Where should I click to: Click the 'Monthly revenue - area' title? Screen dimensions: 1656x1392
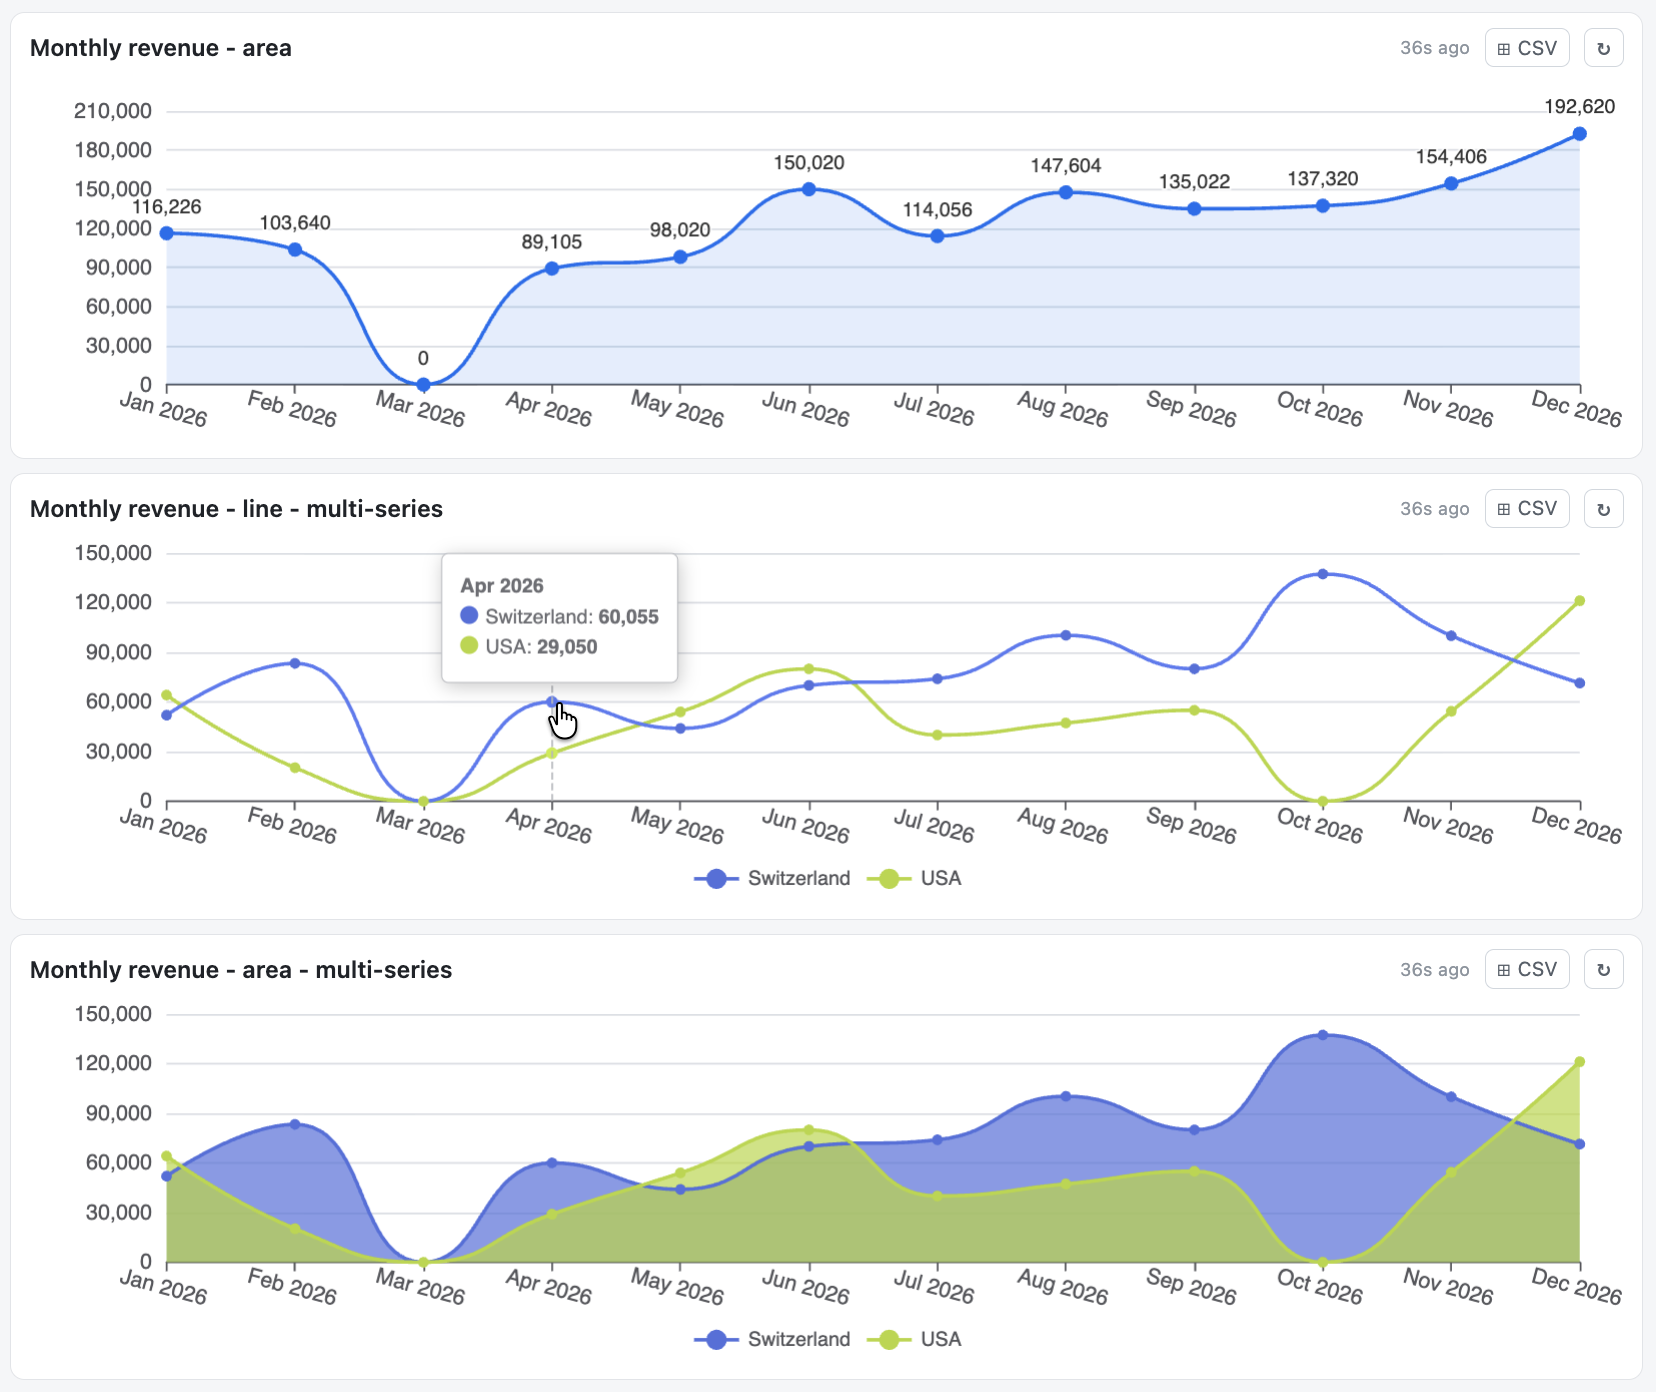click(161, 48)
